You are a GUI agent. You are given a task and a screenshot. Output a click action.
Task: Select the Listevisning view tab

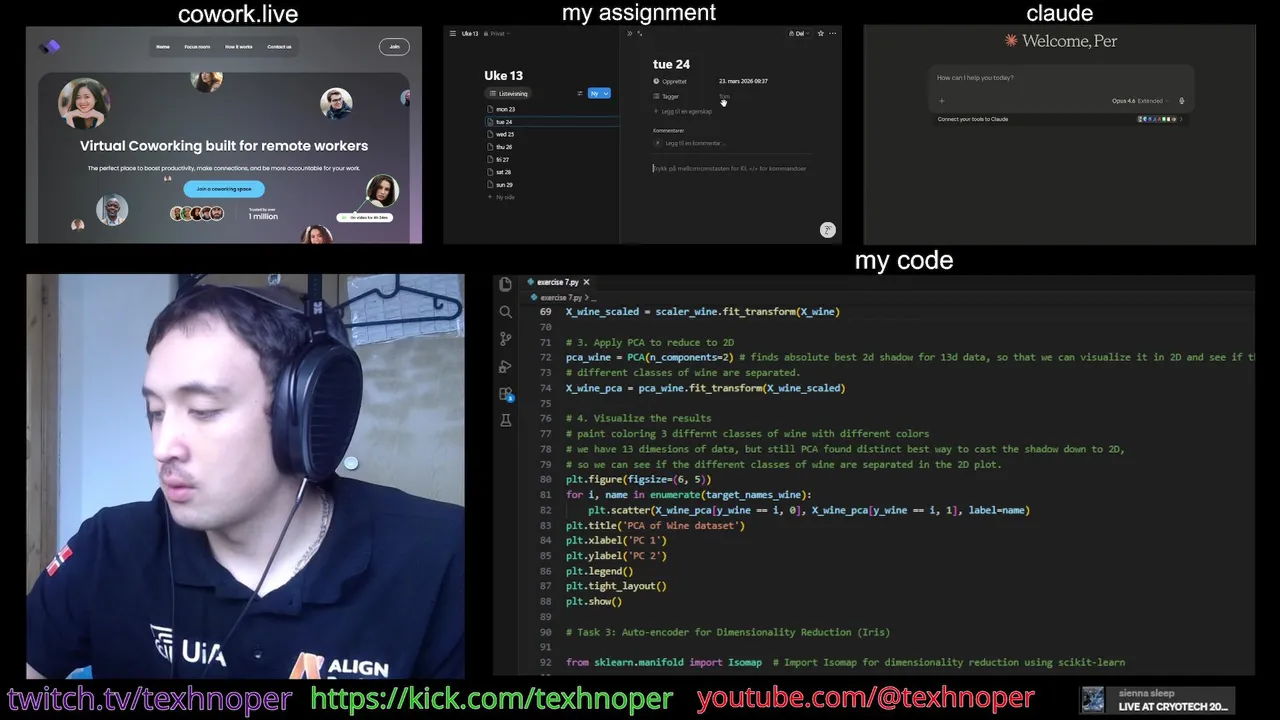[509, 93]
